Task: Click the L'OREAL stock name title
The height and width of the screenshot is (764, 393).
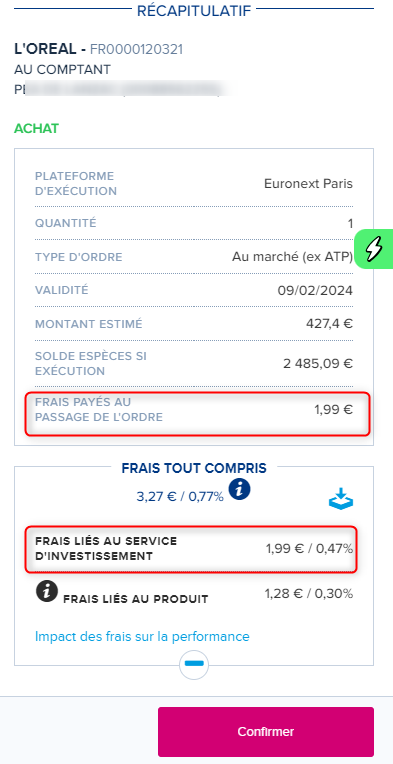Action: 47,49
